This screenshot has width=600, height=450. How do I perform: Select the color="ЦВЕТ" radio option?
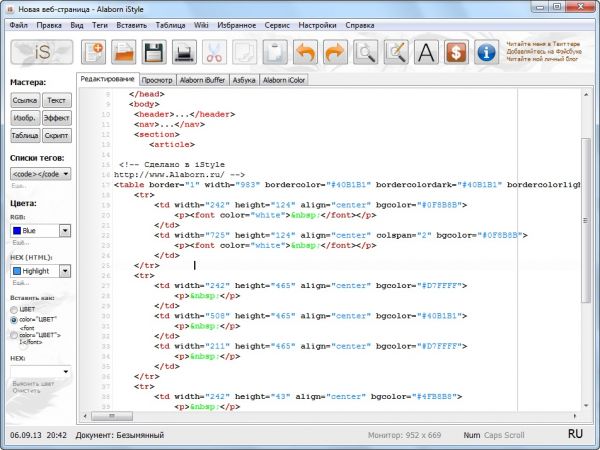[13, 321]
